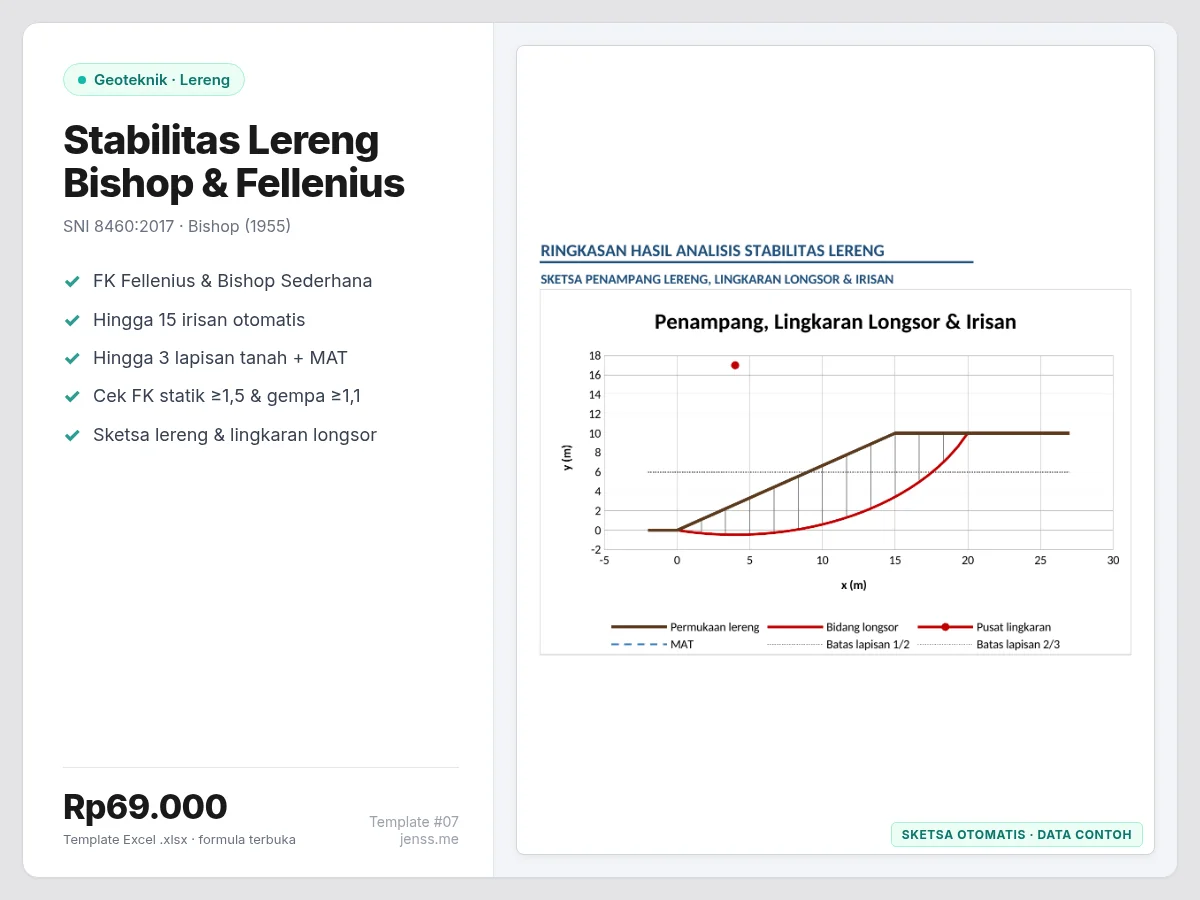Click subheading SKETSA PENAMPANG LERENG, LINGKARAN LONGSOR & IRISAN
The width and height of the screenshot is (1200, 900).
pos(717,279)
